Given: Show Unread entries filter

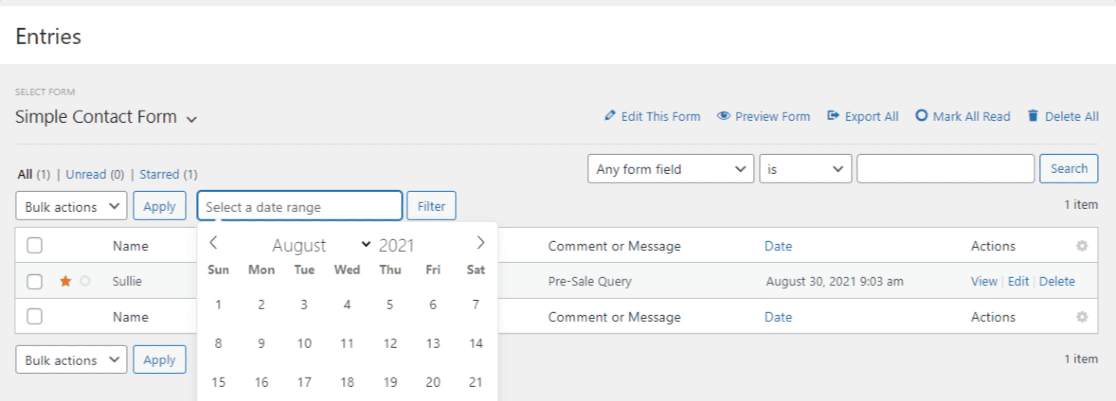Looking at the screenshot, I should click(x=86, y=174).
